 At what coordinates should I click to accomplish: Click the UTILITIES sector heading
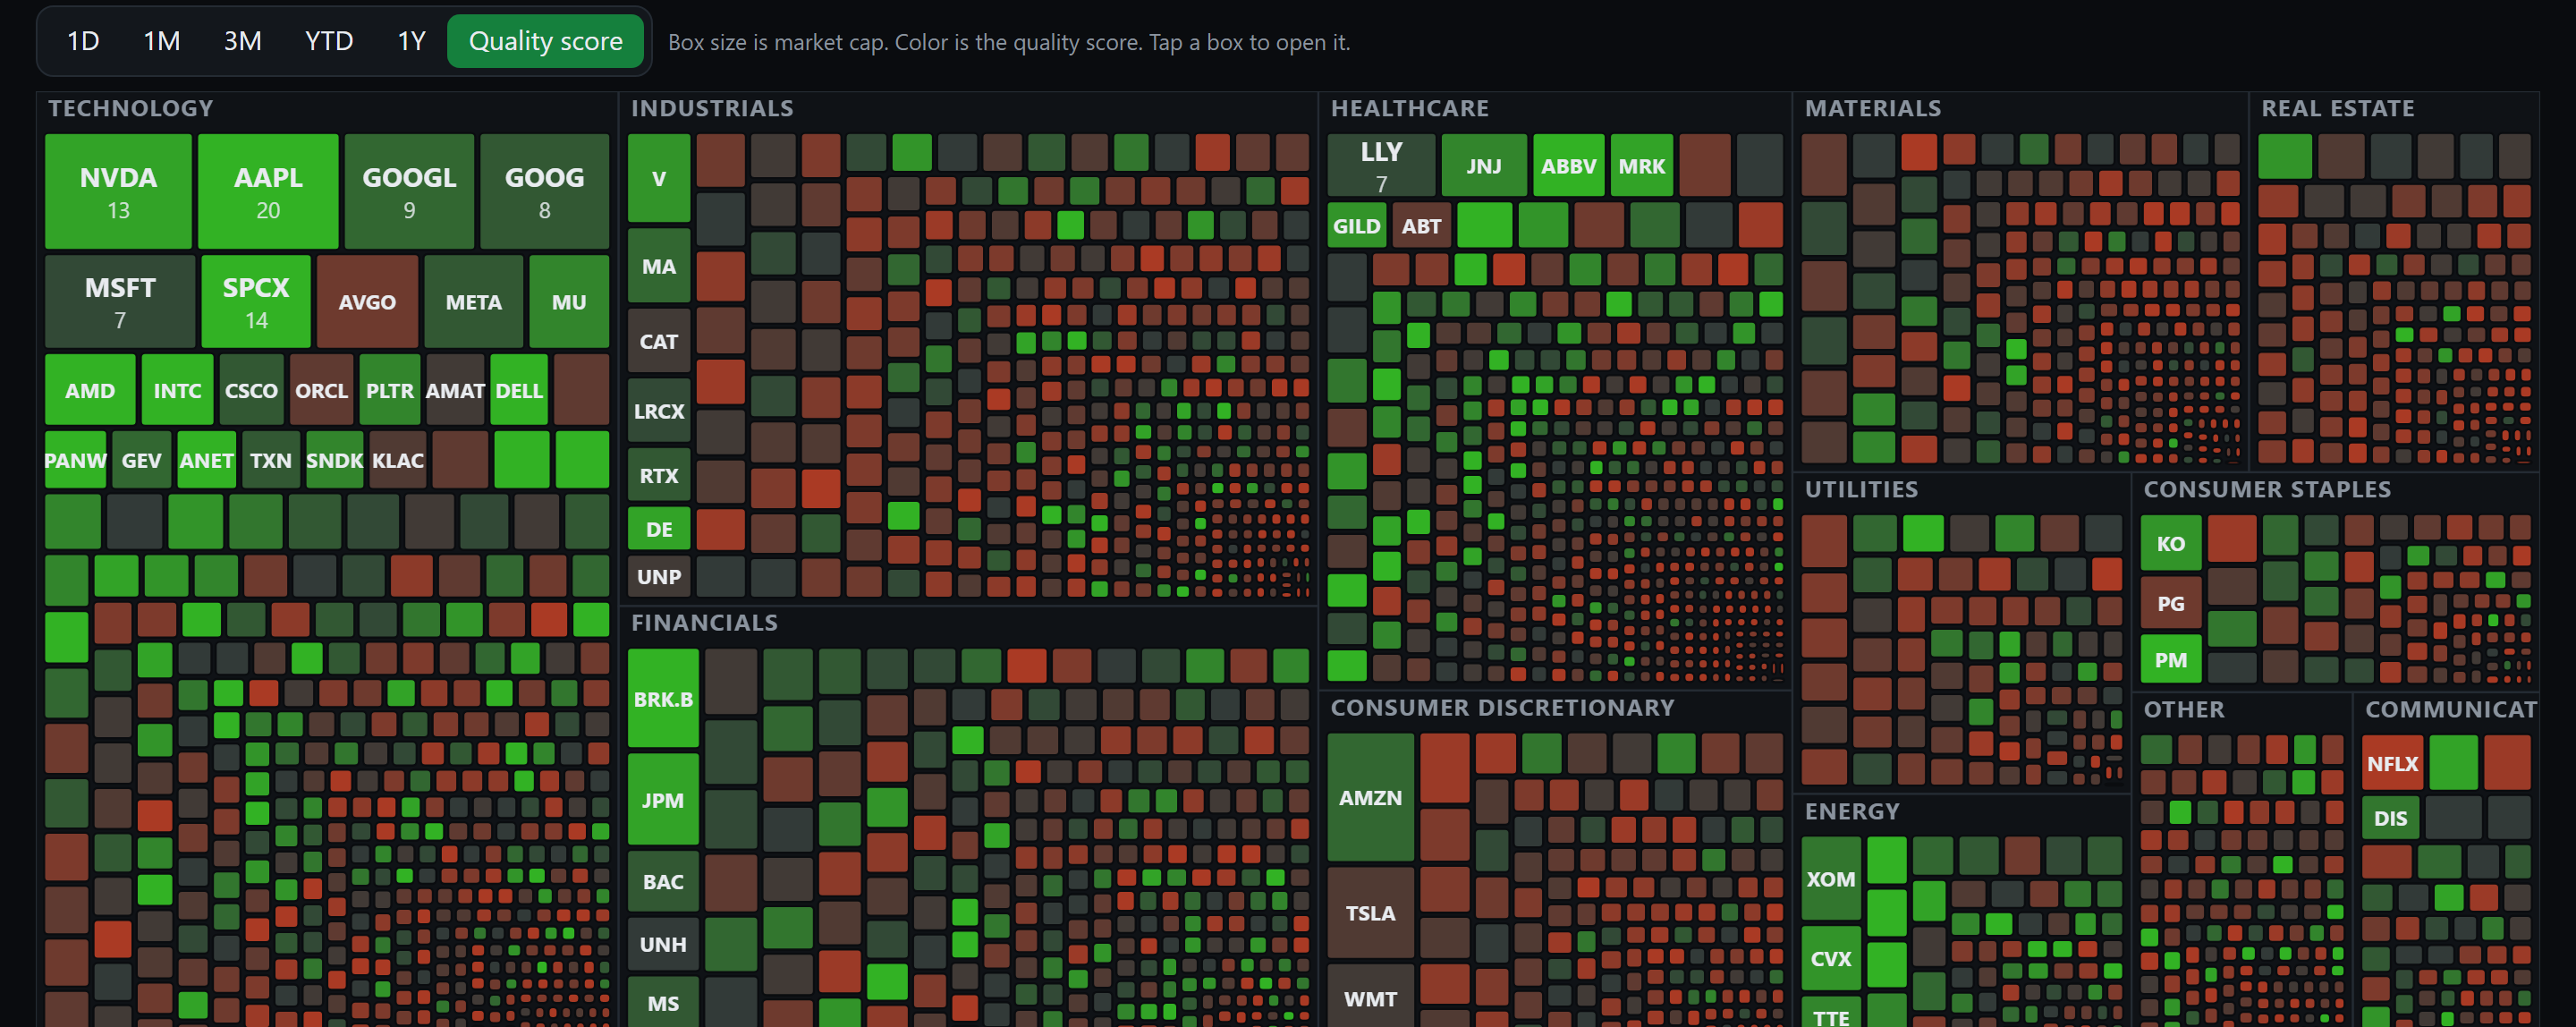tap(1861, 489)
